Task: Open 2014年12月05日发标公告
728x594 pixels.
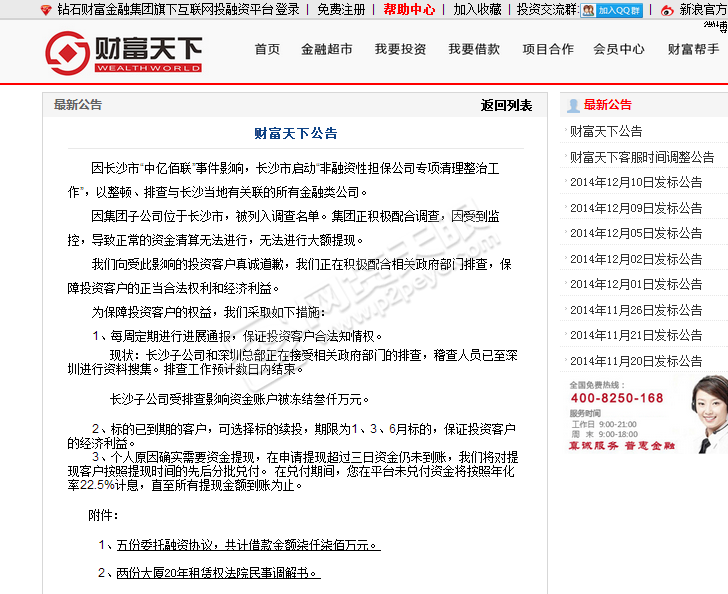Action: coord(636,233)
